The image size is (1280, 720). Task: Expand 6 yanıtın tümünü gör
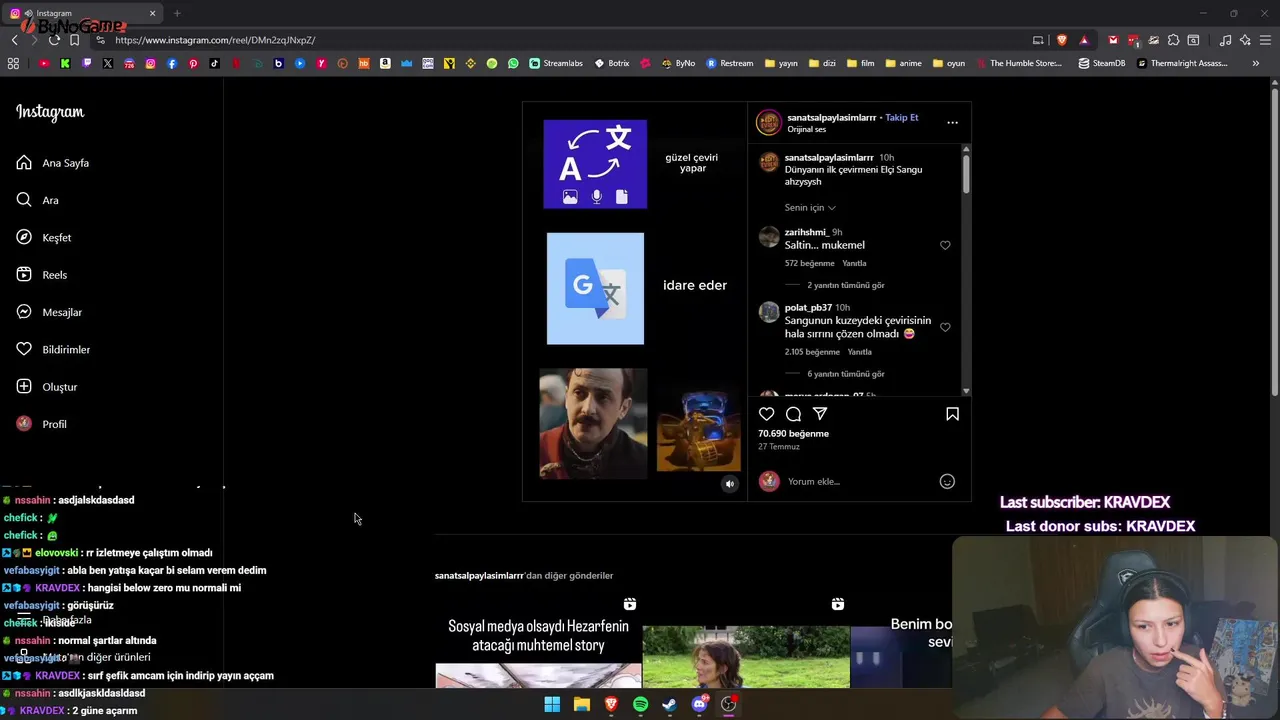coord(846,374)
